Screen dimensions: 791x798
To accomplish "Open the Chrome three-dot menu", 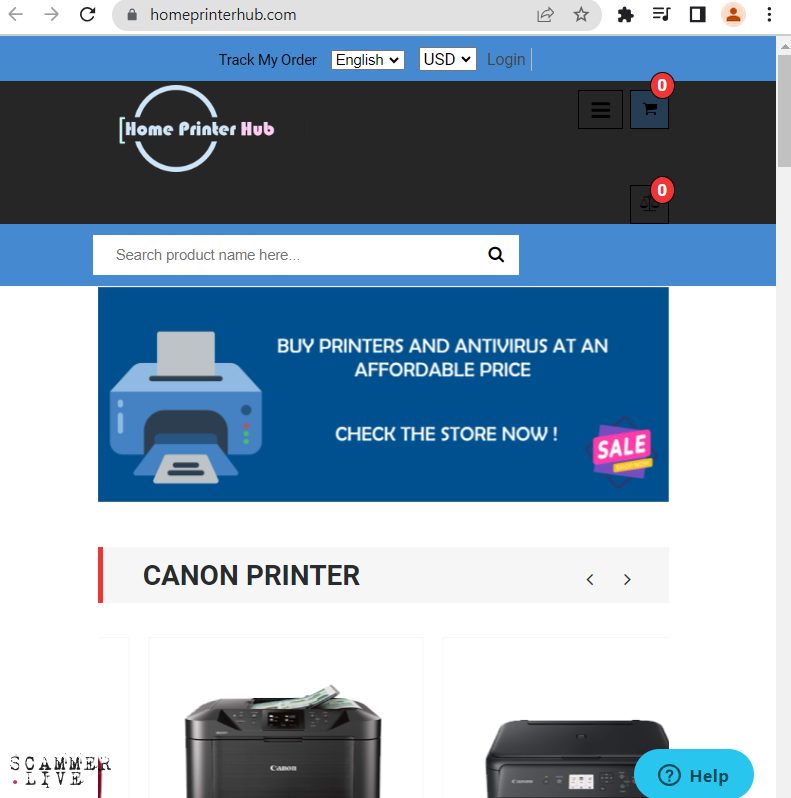I will [x=769, y=14].
